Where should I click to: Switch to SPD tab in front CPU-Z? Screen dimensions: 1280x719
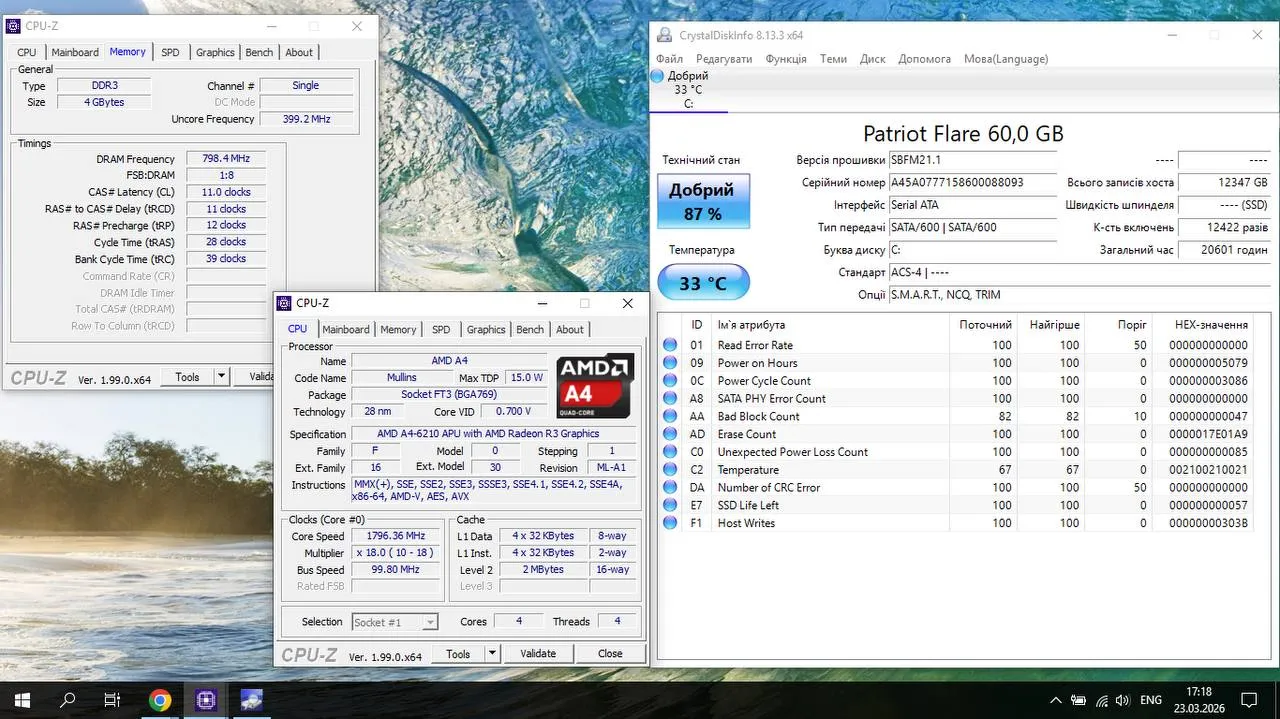click(441, 329)
